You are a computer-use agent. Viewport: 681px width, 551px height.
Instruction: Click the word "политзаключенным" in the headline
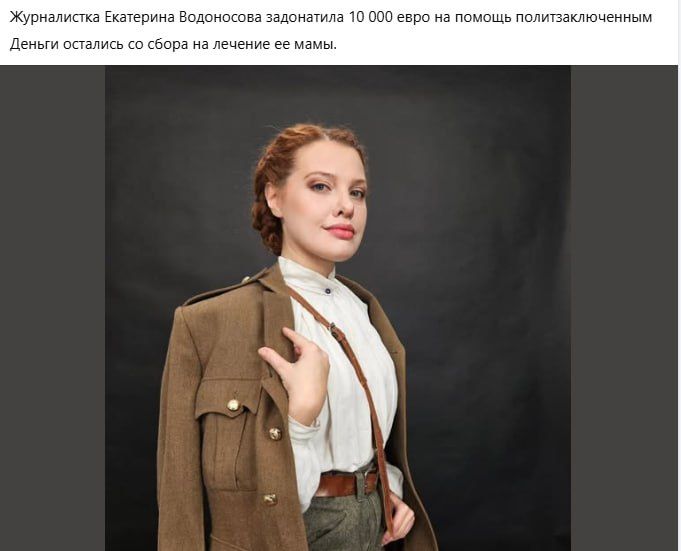coord(584,18)
